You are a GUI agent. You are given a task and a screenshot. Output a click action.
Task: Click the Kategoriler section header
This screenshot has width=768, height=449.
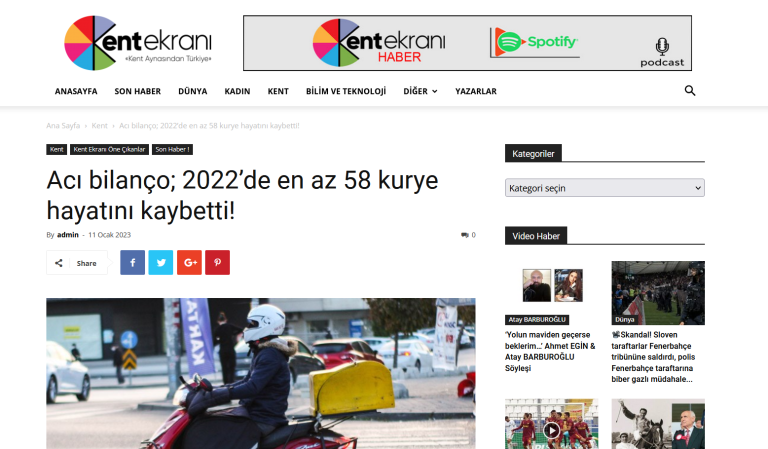click(533, 154)
